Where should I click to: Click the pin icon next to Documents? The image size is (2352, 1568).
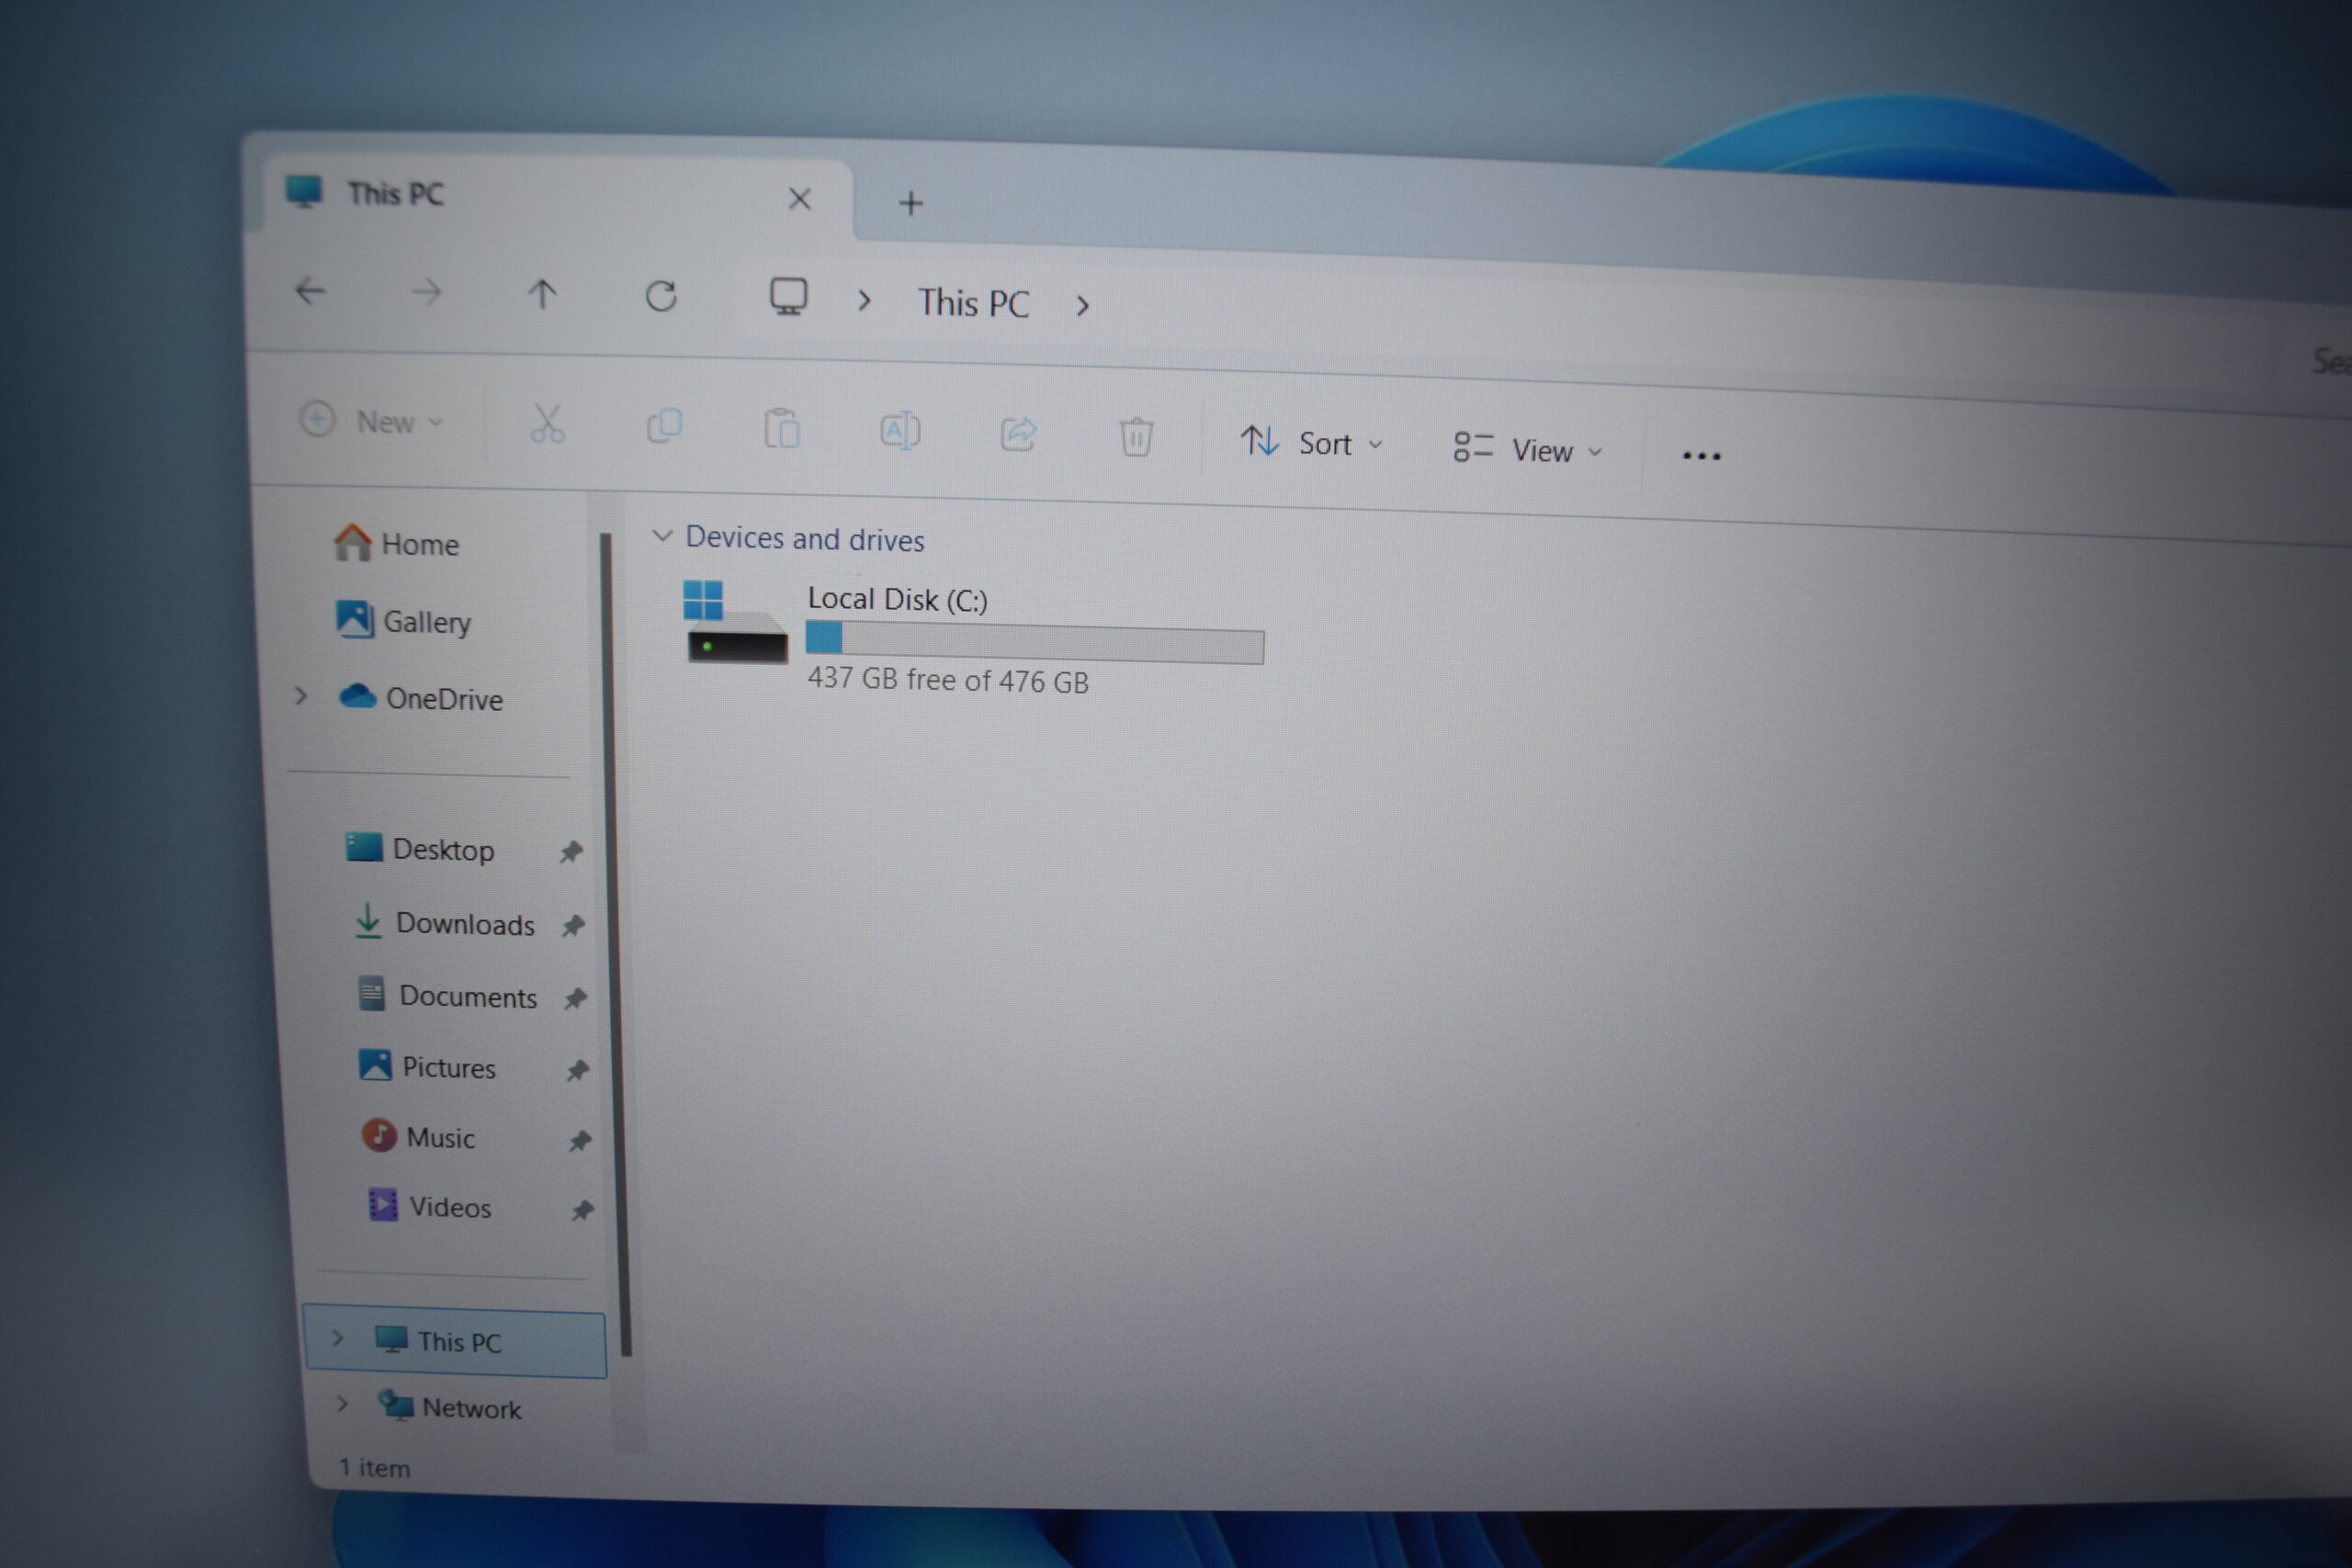tap(575, 998)
